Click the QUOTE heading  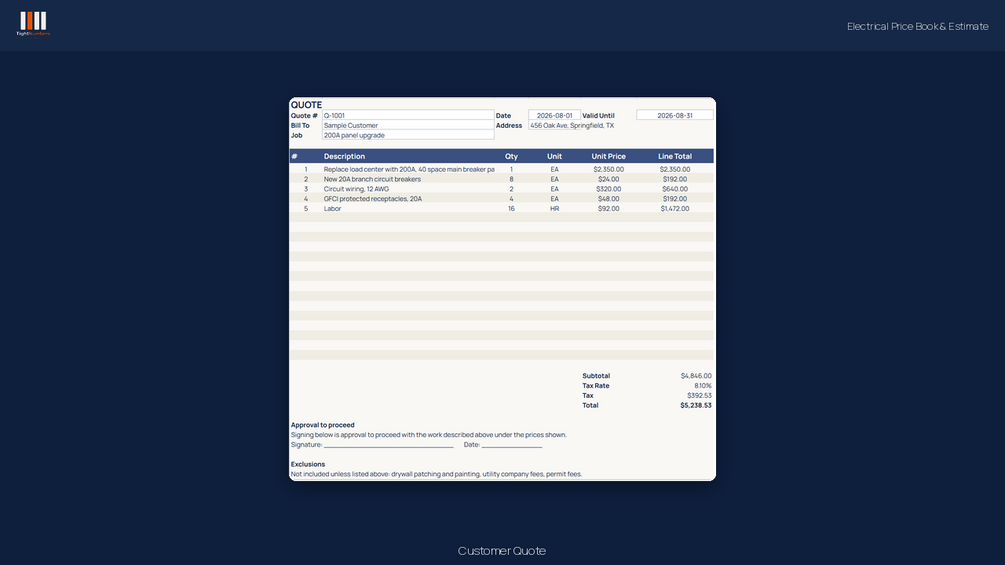[x=306, y=104]
